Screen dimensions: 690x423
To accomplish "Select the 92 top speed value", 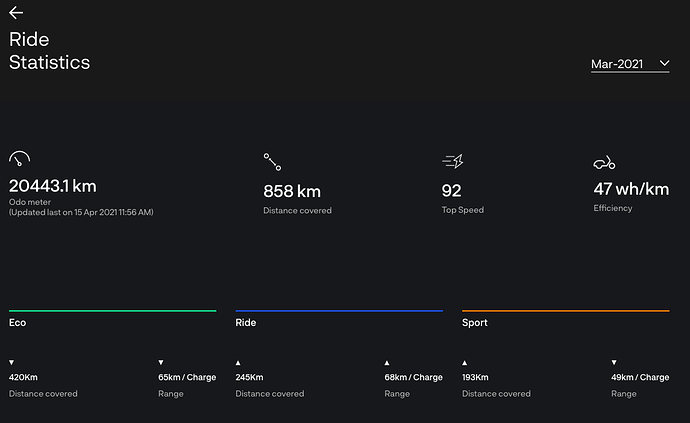I will pyautogui.click(x=451, y=191).
